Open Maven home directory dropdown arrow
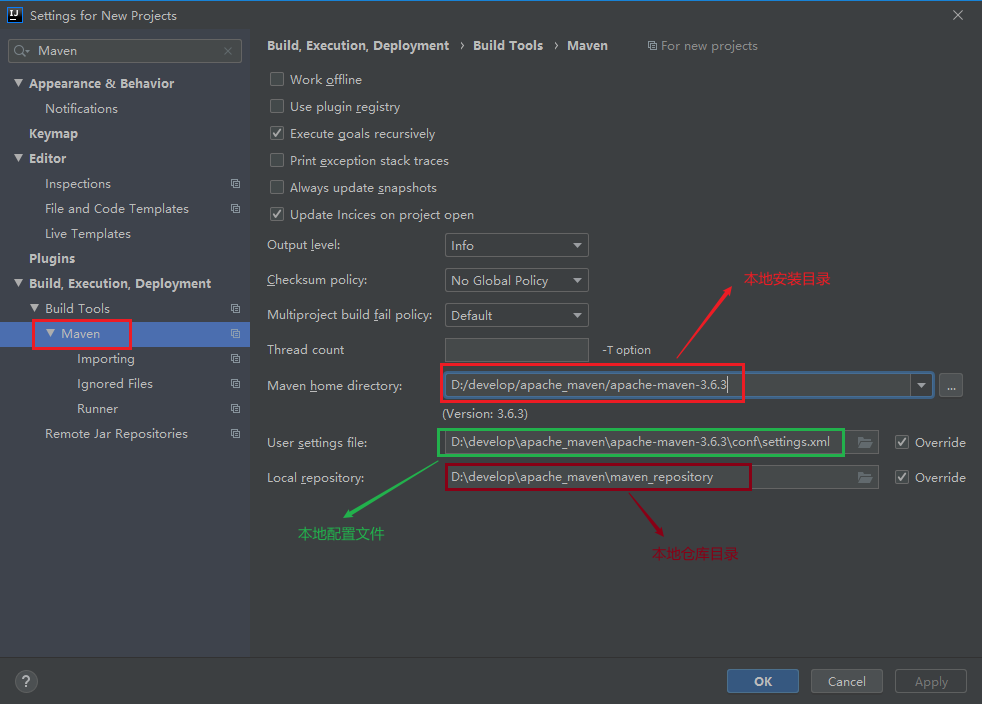 [x=921, y=385]
